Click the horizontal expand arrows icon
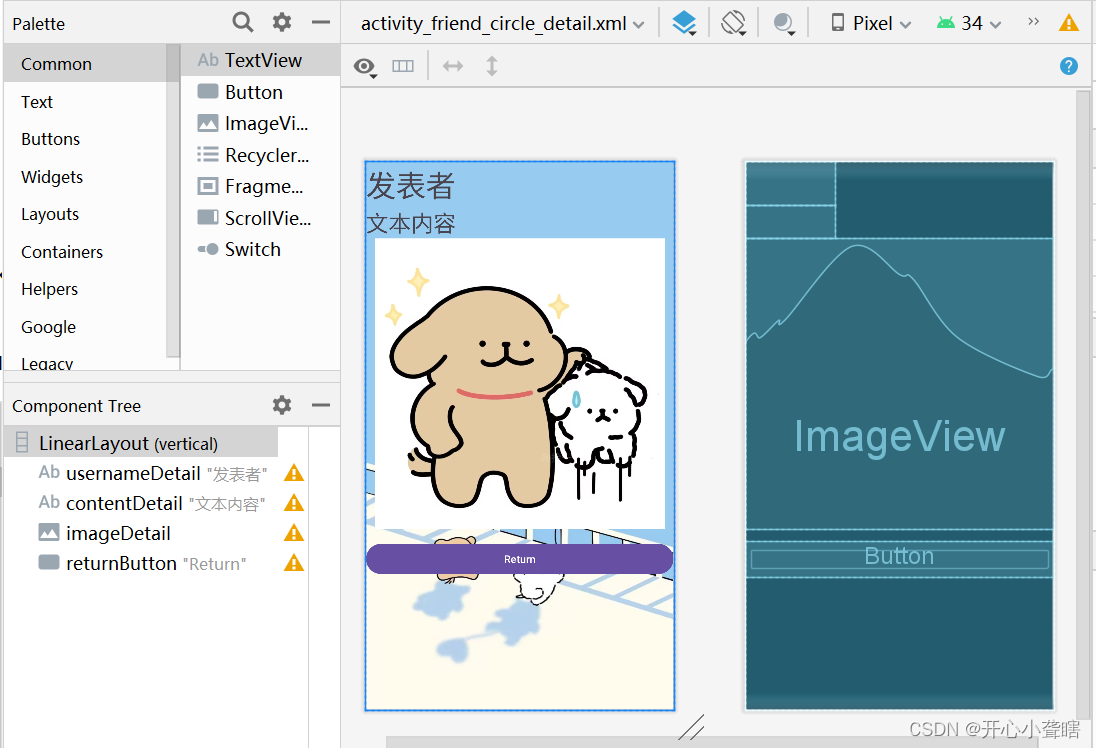Image resolution: width=1096 pixels, height=748 pixels. (x=453, y=66)
